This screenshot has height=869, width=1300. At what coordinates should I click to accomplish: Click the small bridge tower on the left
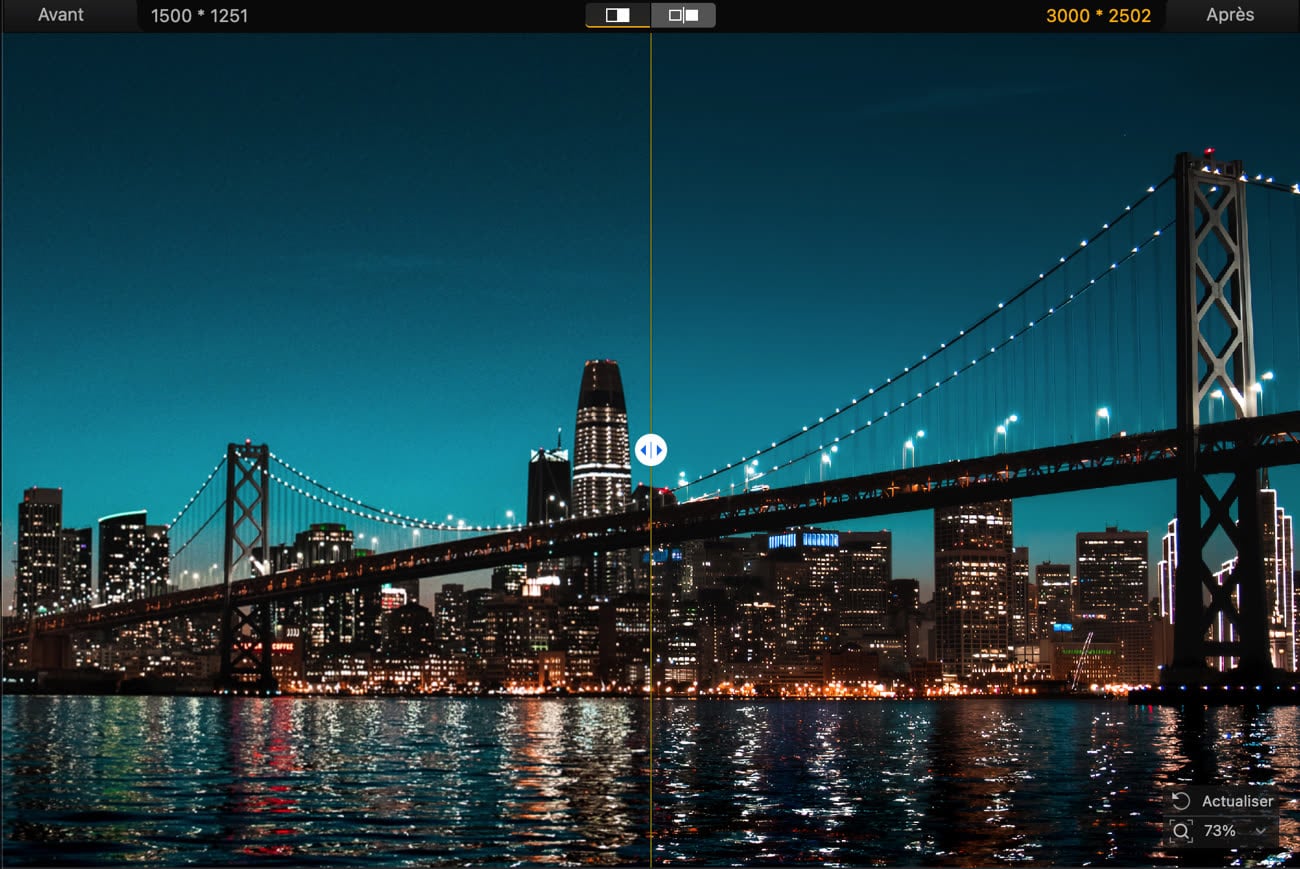[246, 560]
